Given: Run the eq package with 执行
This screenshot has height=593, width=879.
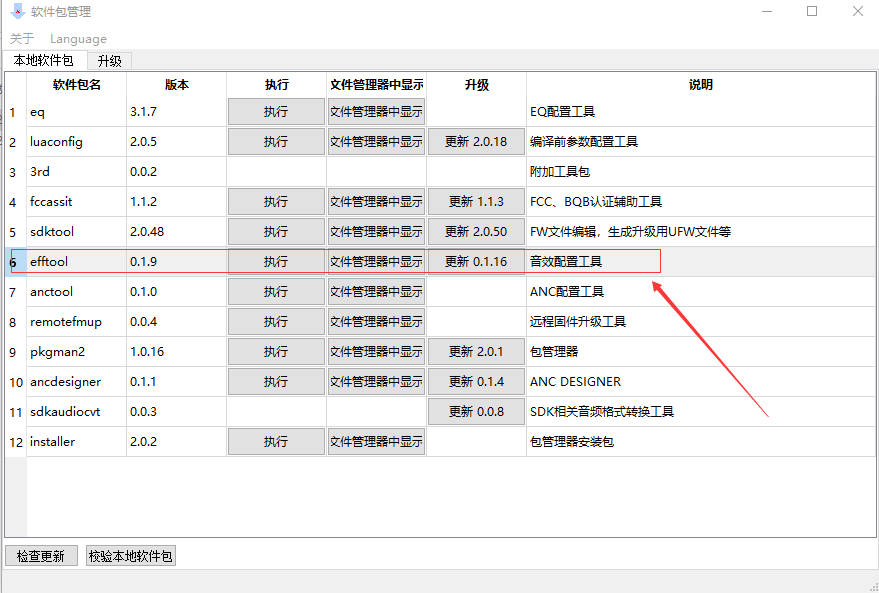Looking at the screenshot, I should pos(276,112).
